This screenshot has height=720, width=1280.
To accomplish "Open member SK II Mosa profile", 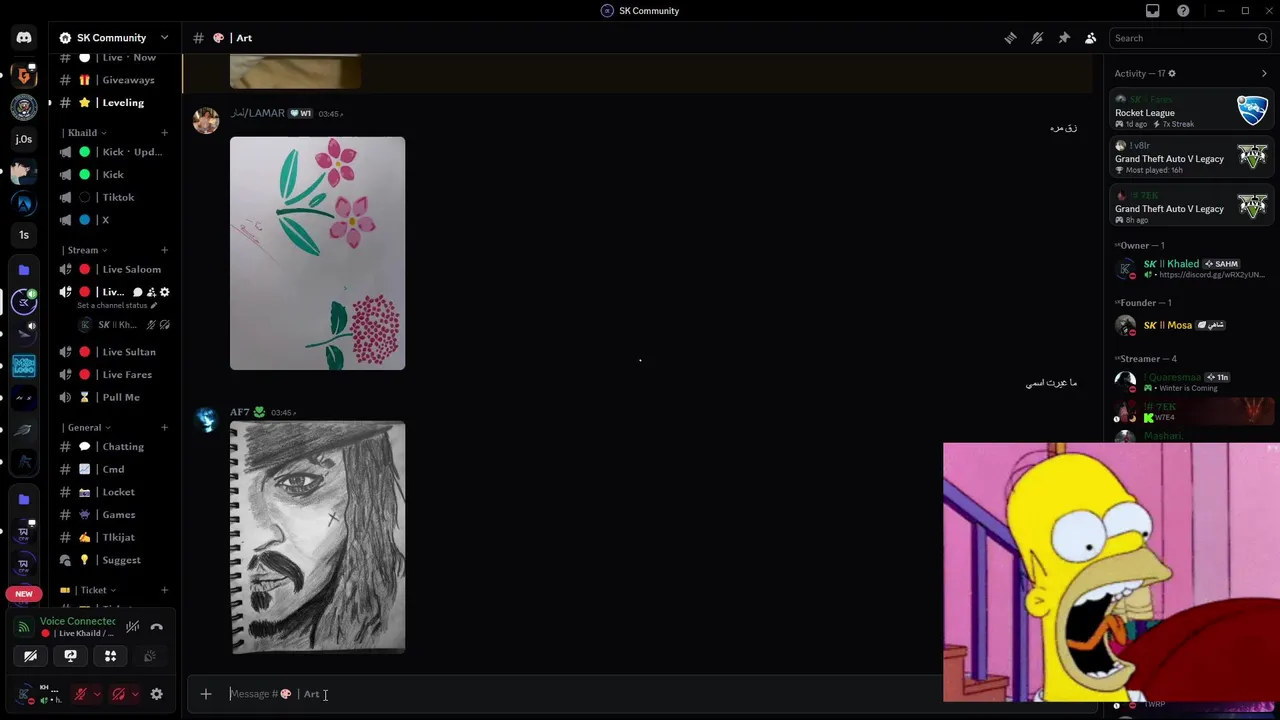I will (1191, 325).
